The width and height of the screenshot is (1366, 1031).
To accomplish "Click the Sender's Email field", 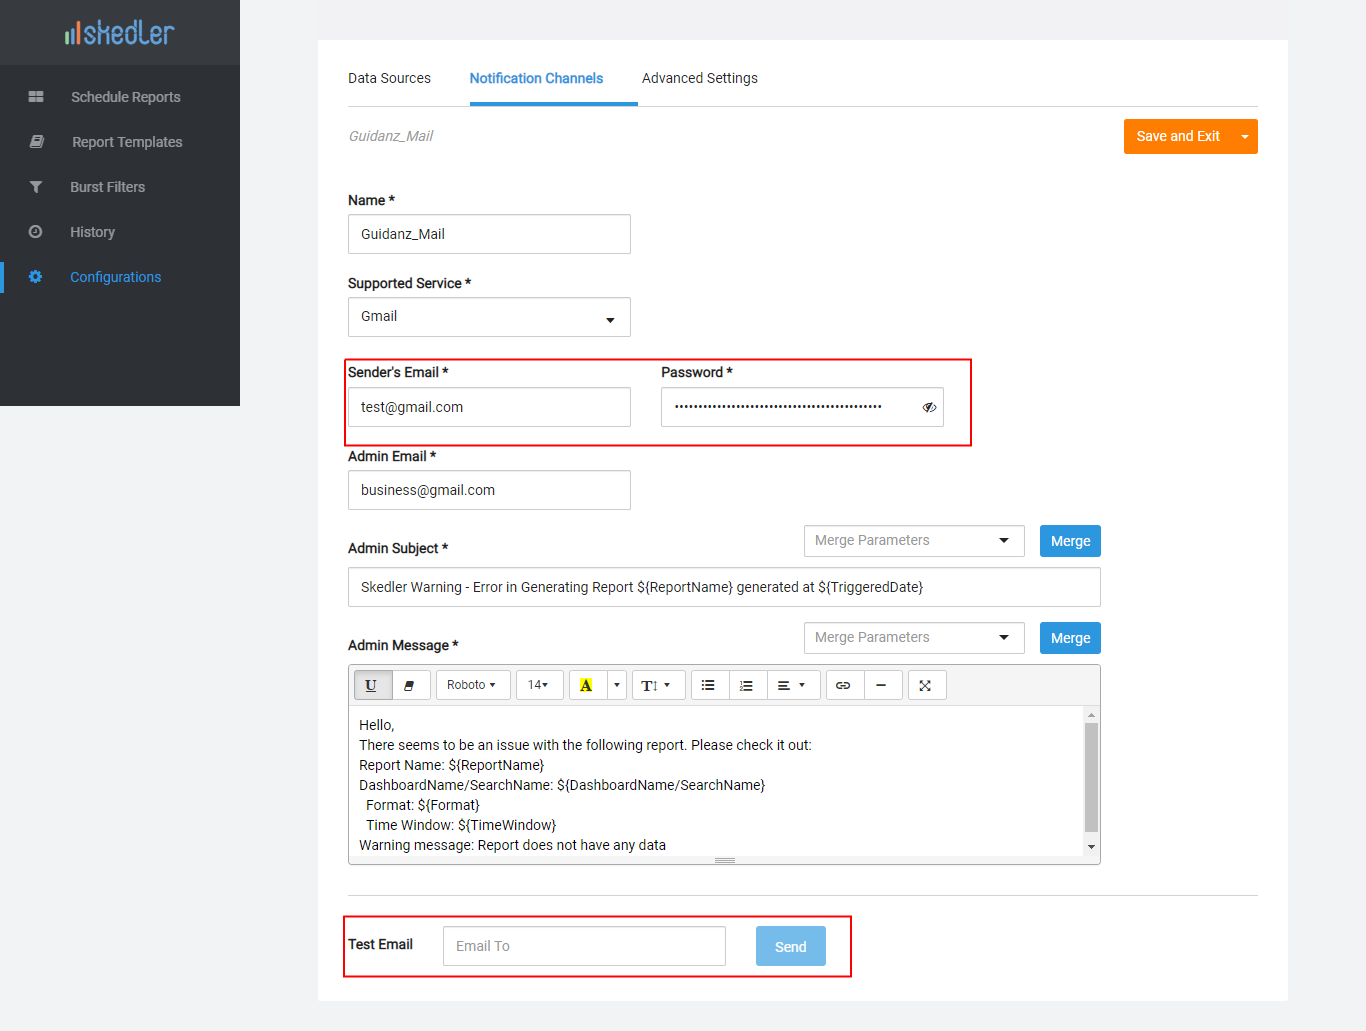I will (489, 407).
